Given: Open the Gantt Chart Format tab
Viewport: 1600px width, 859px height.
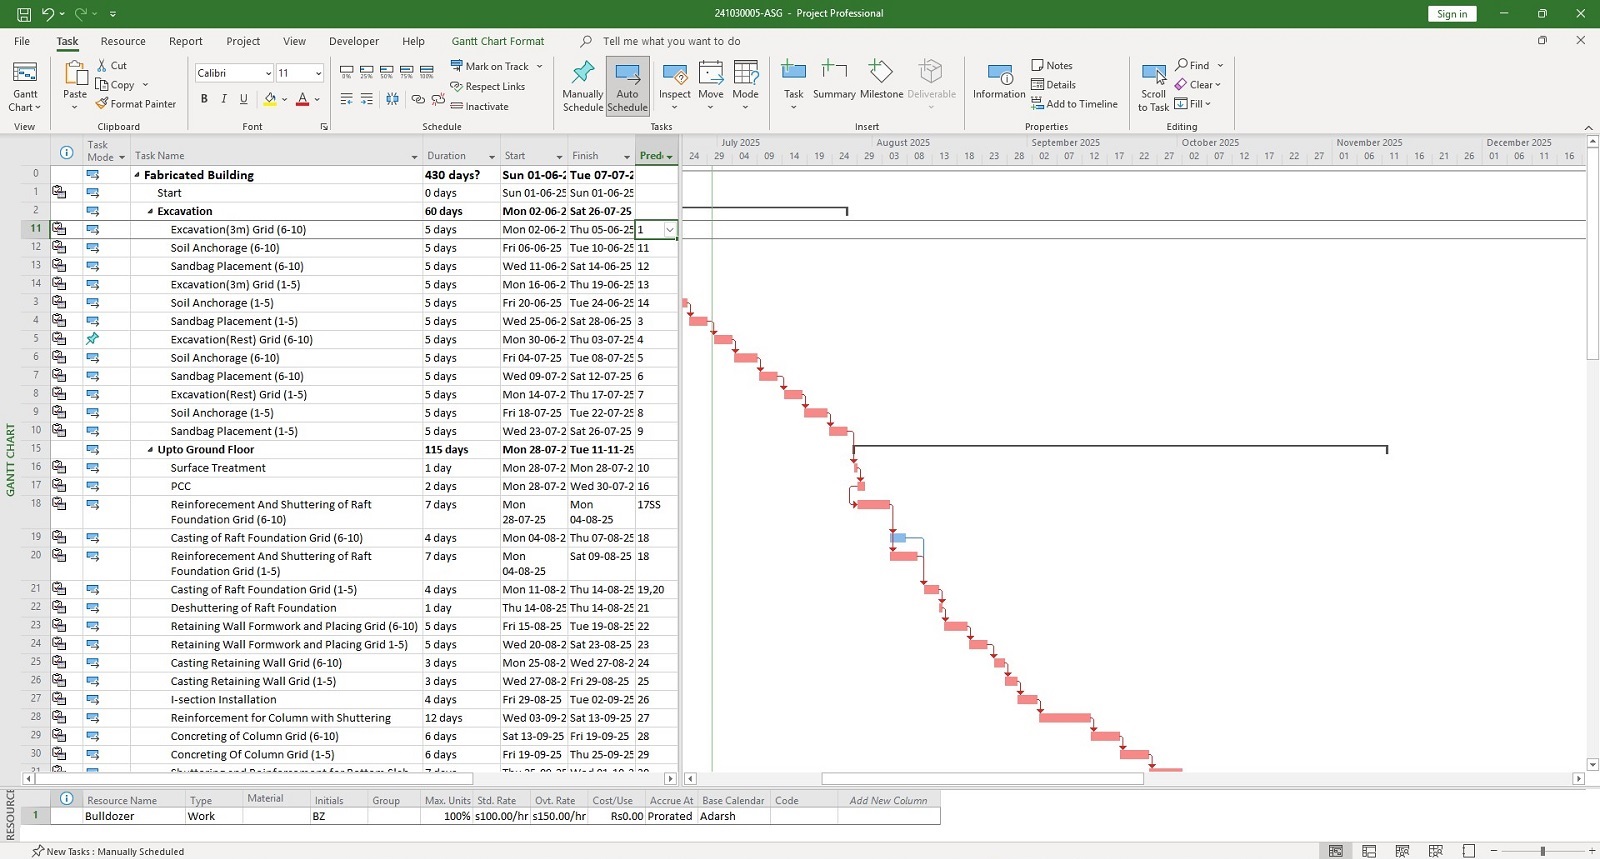Looking at the screenshot, I should [498, 42].
